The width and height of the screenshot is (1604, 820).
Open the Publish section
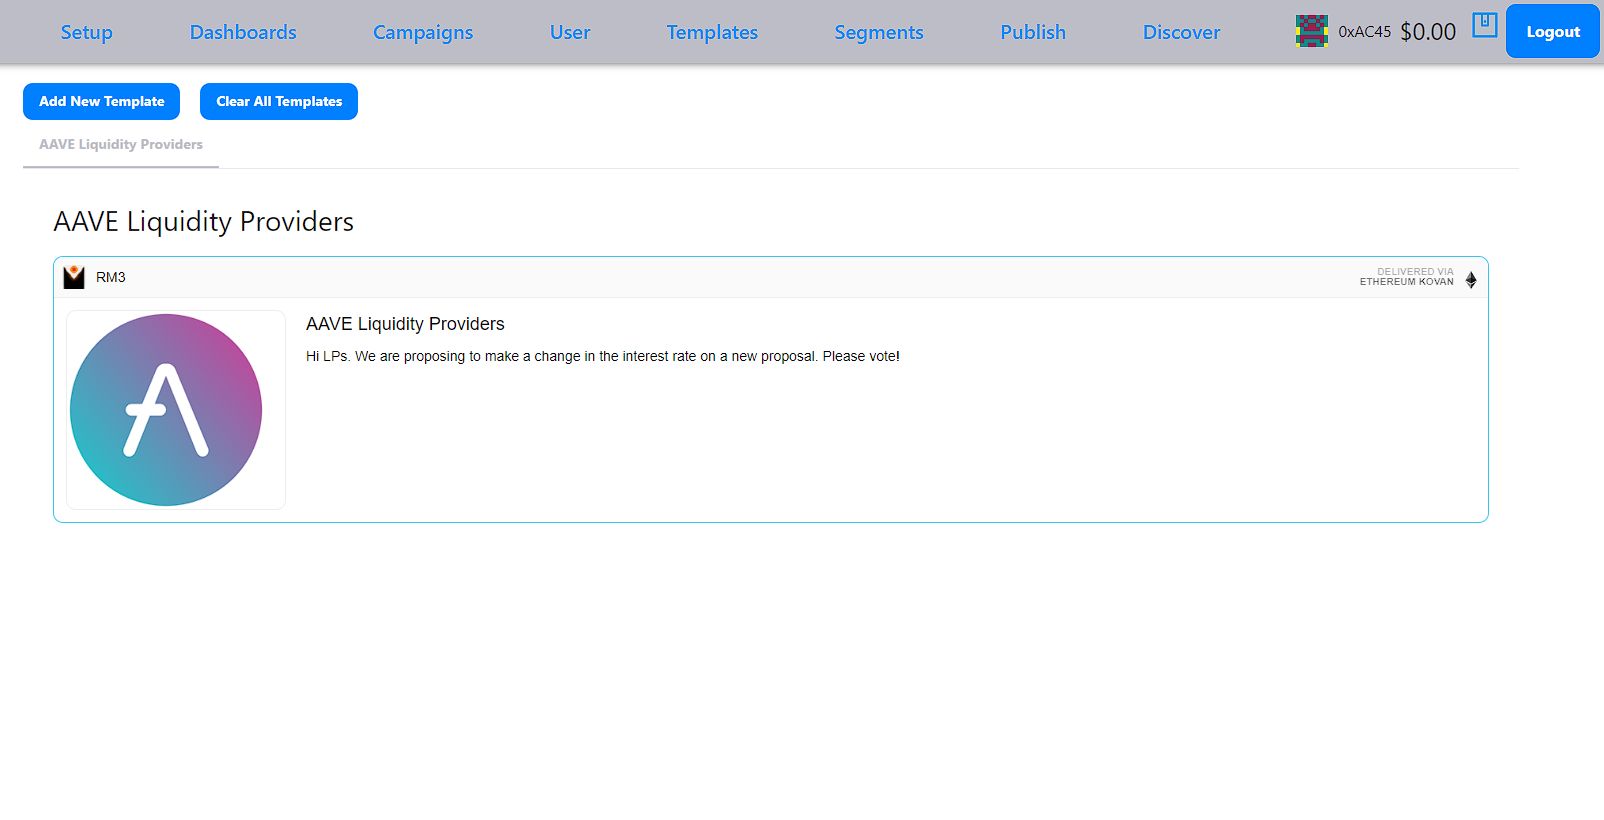coord(1033,32)
